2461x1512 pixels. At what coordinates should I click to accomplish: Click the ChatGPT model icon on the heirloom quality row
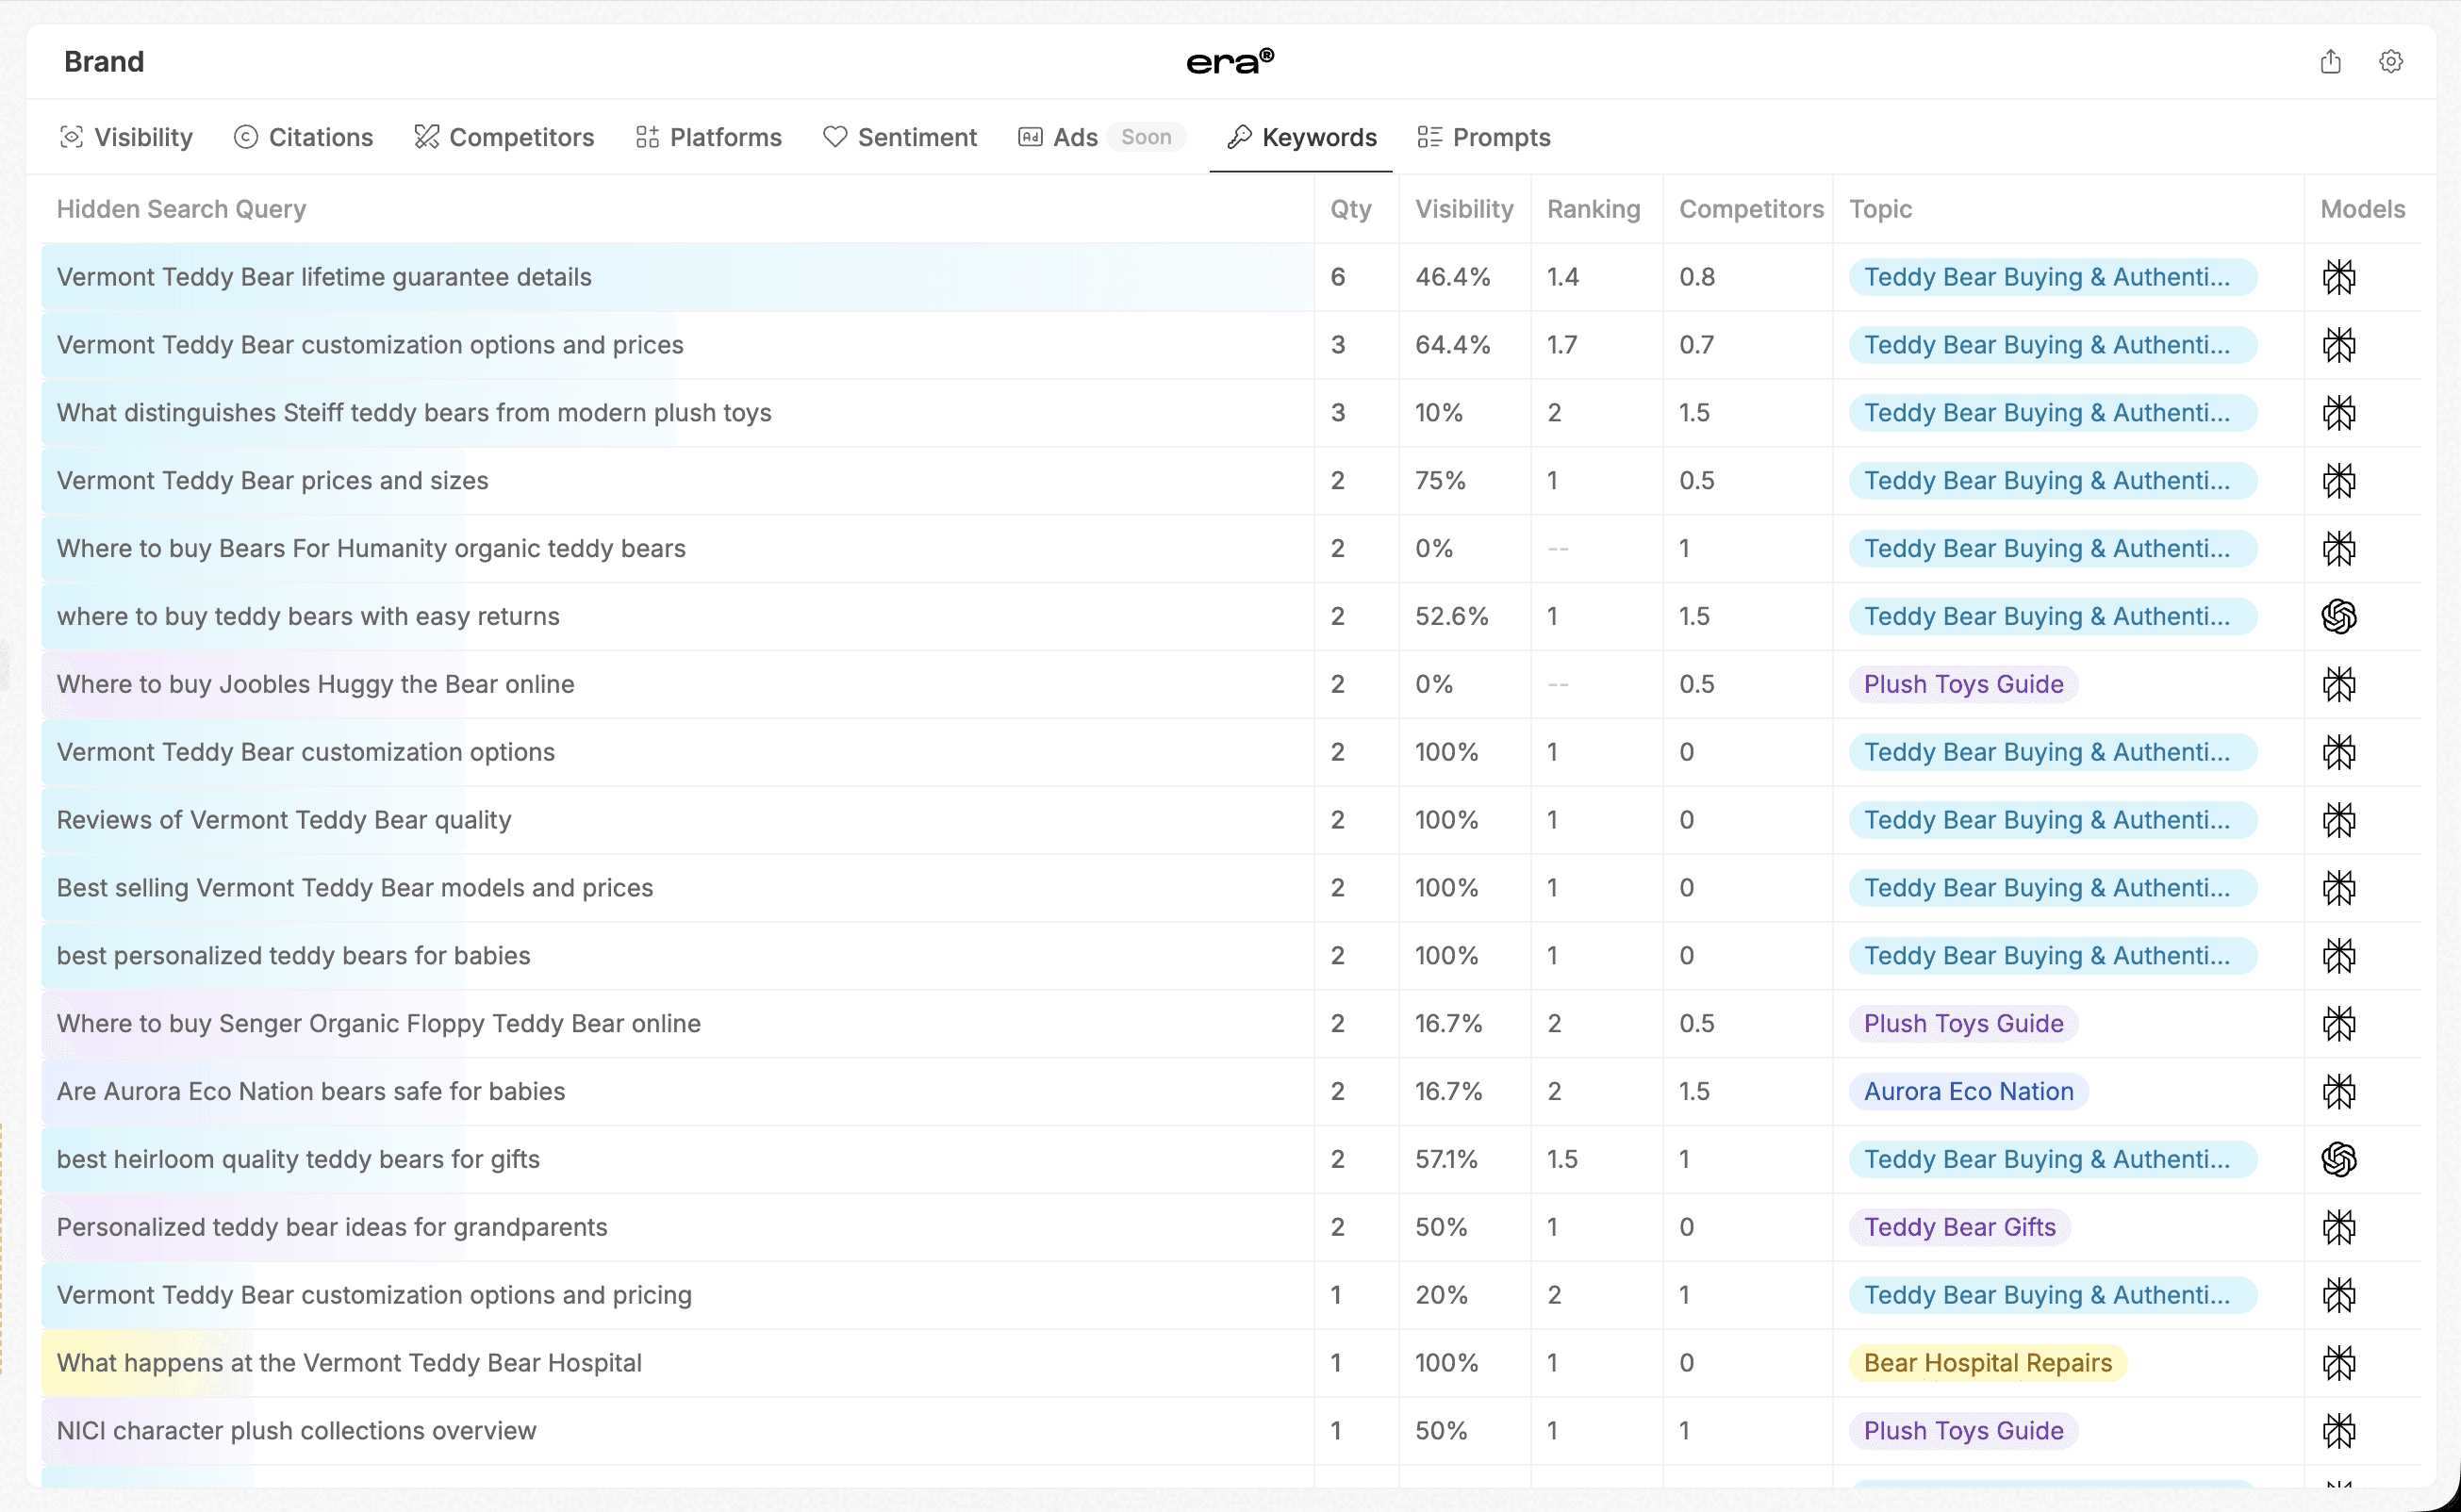coord(2338,1159)
